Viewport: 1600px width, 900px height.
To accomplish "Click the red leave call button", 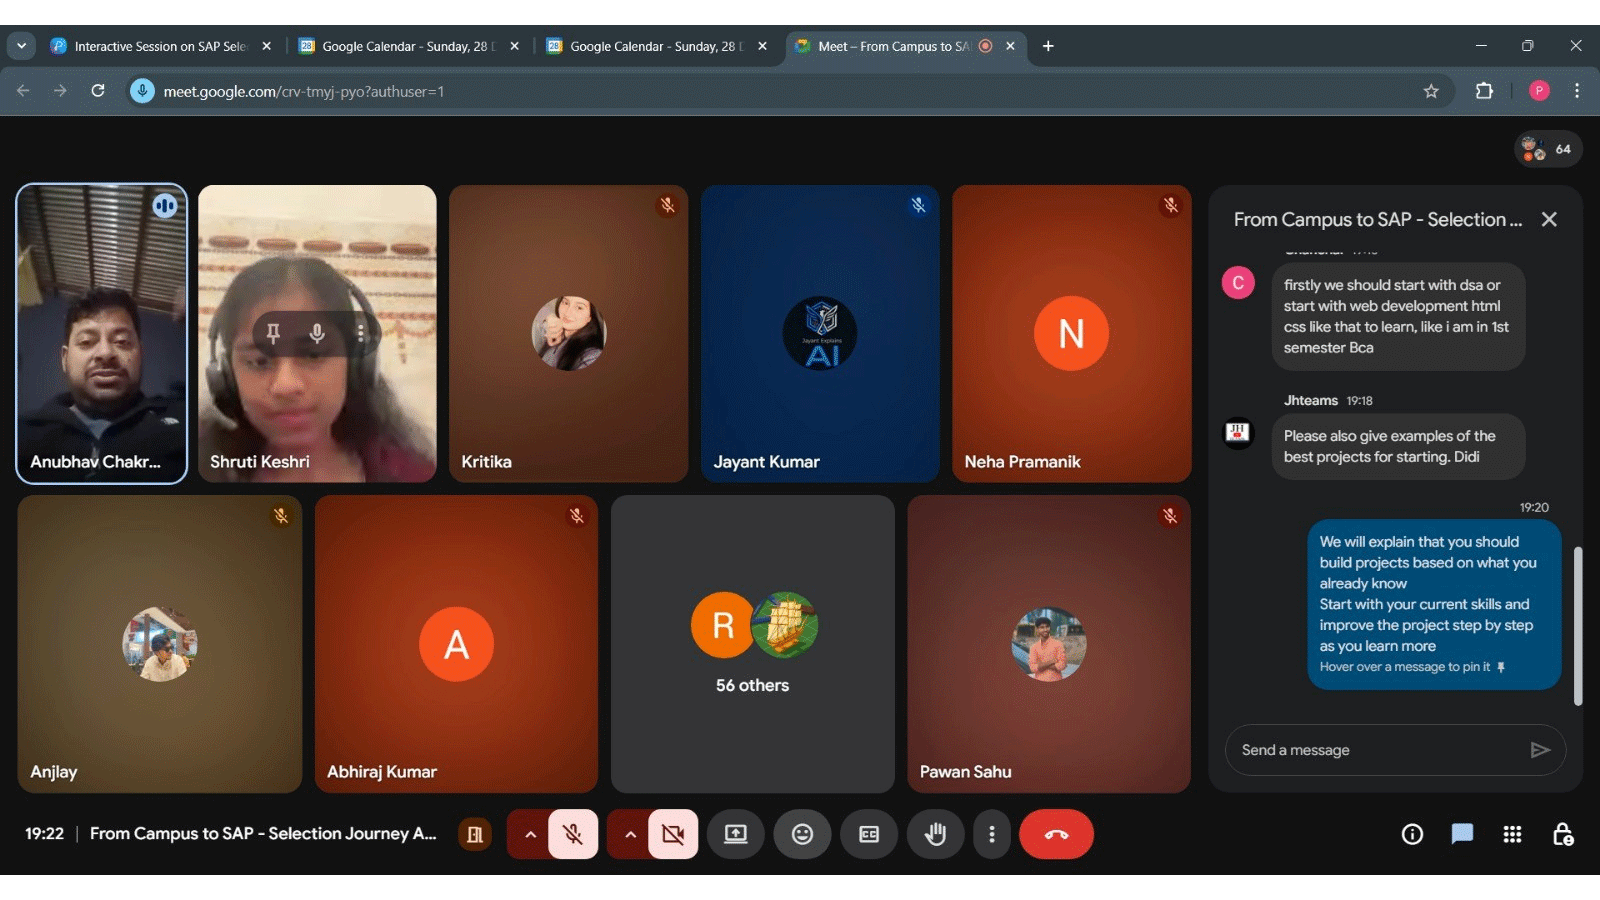I will pos(1056,834).
